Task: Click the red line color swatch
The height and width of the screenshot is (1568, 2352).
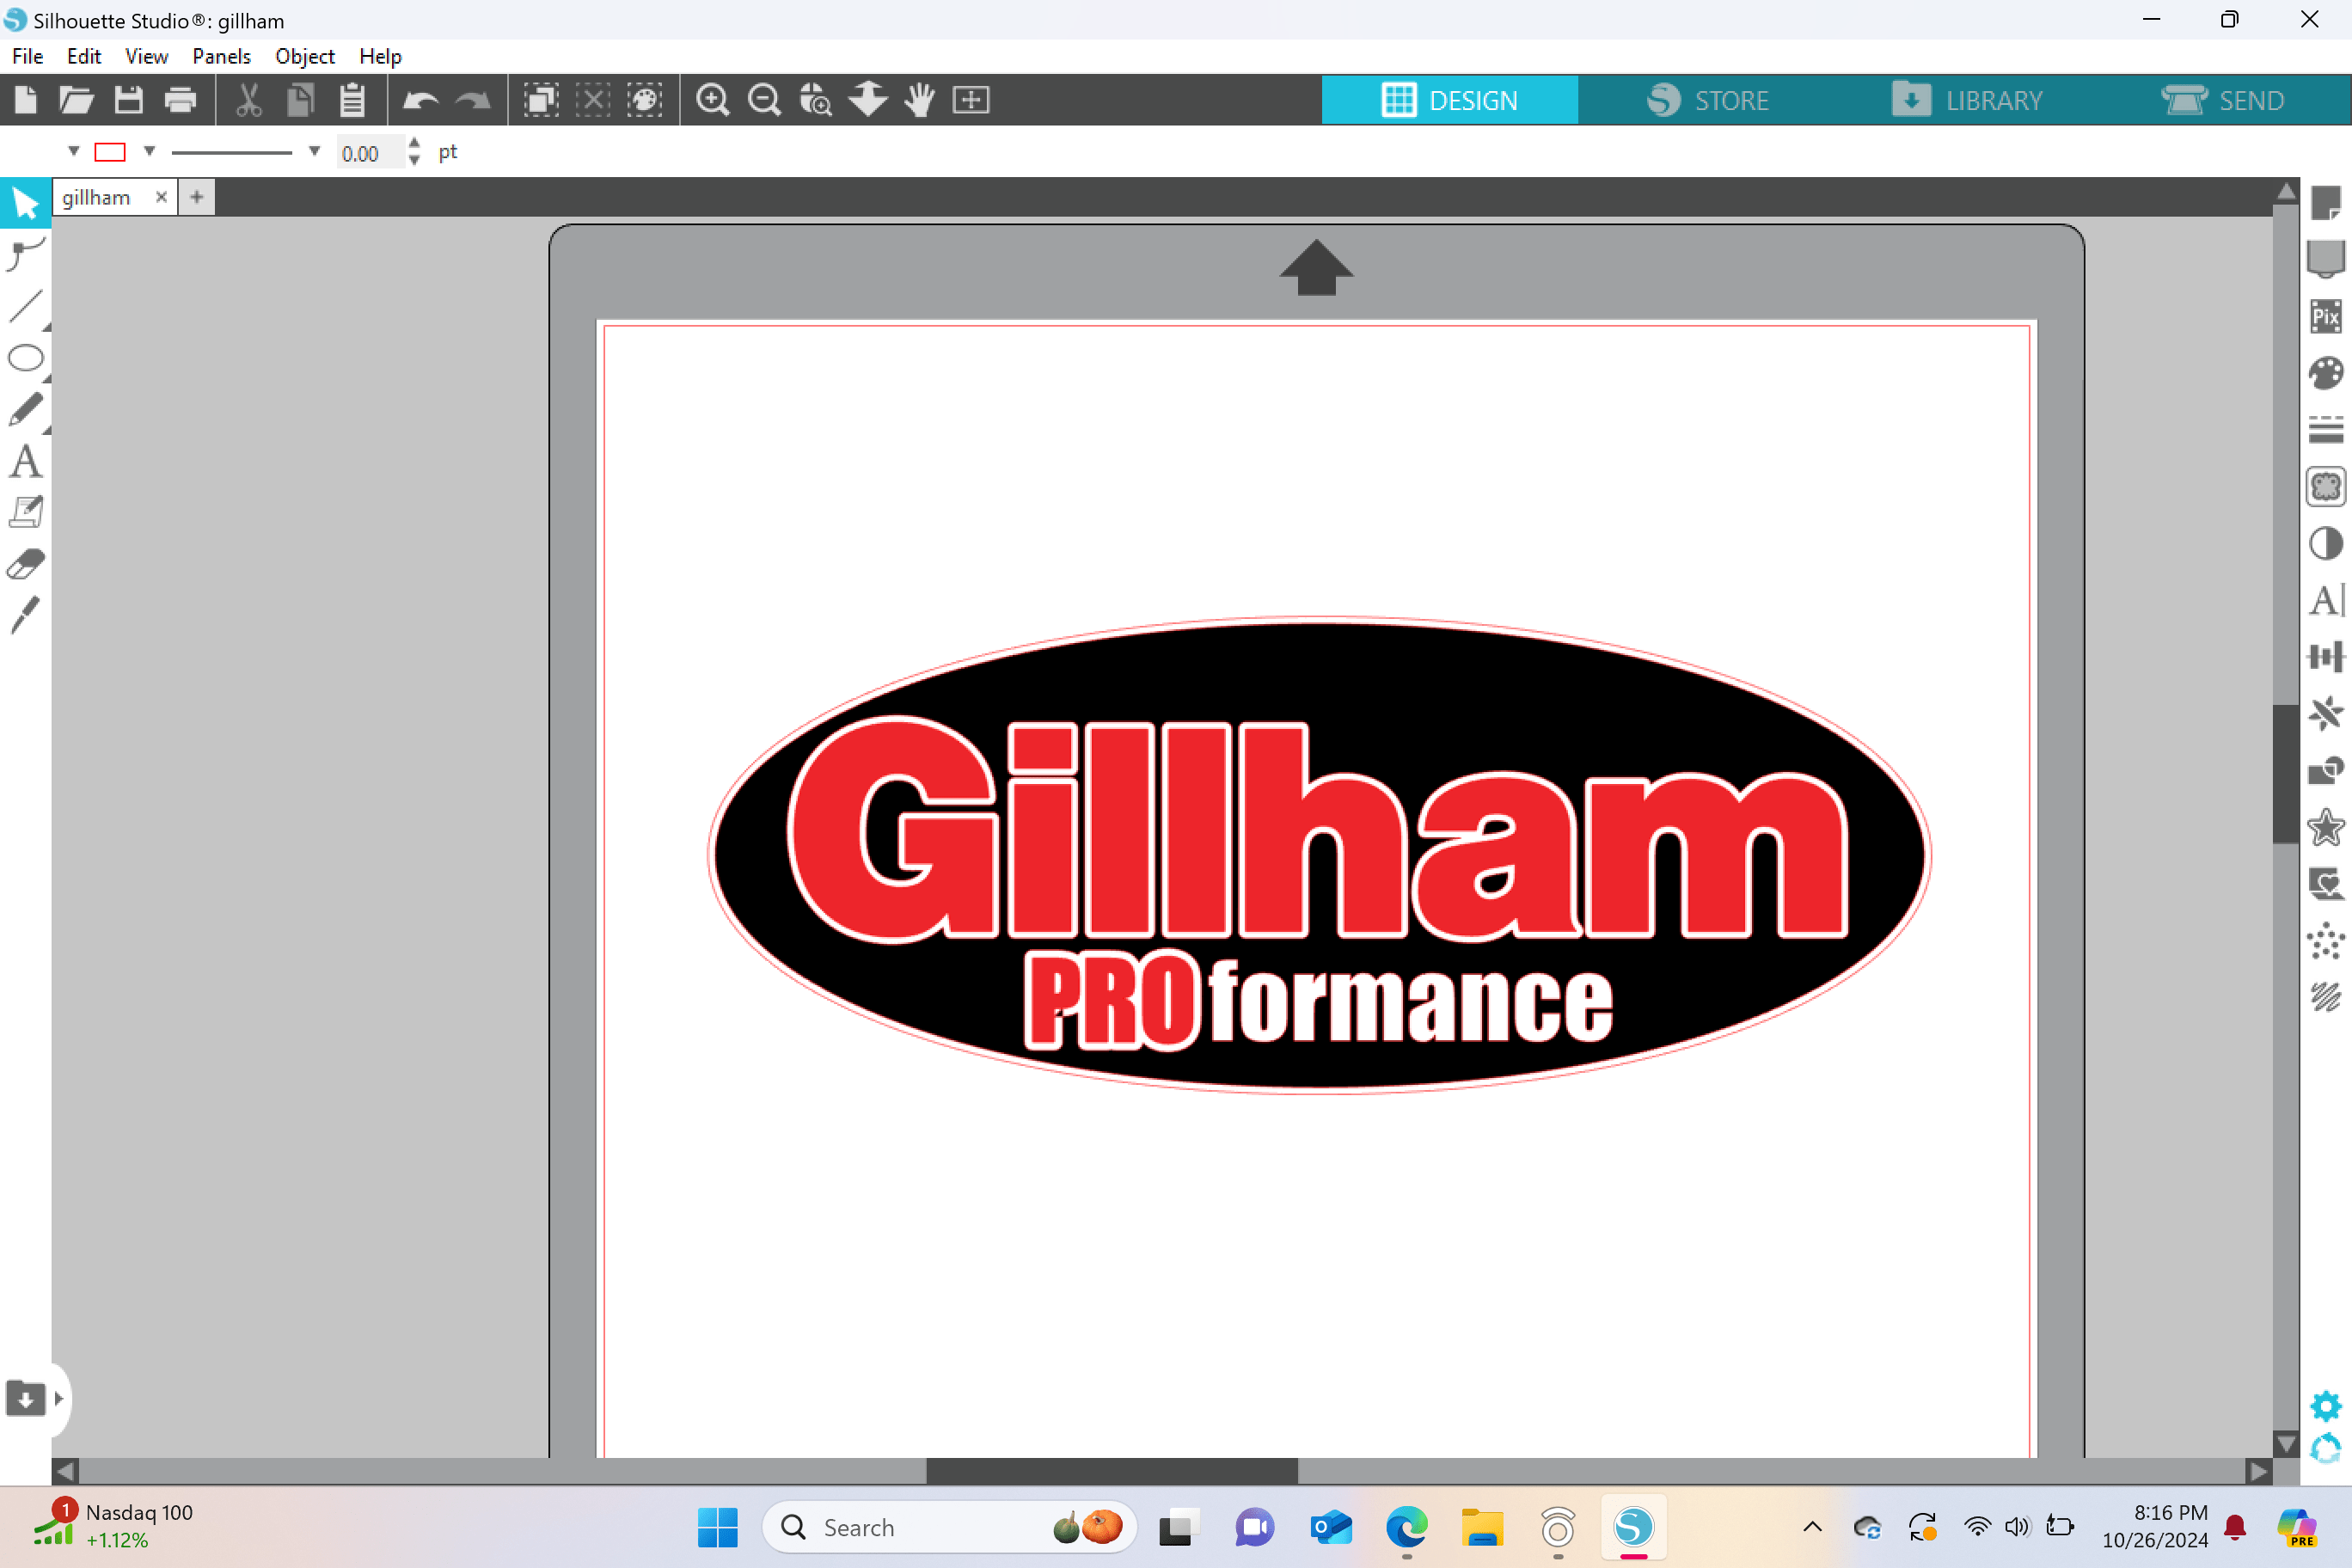Action: (110, 152)
